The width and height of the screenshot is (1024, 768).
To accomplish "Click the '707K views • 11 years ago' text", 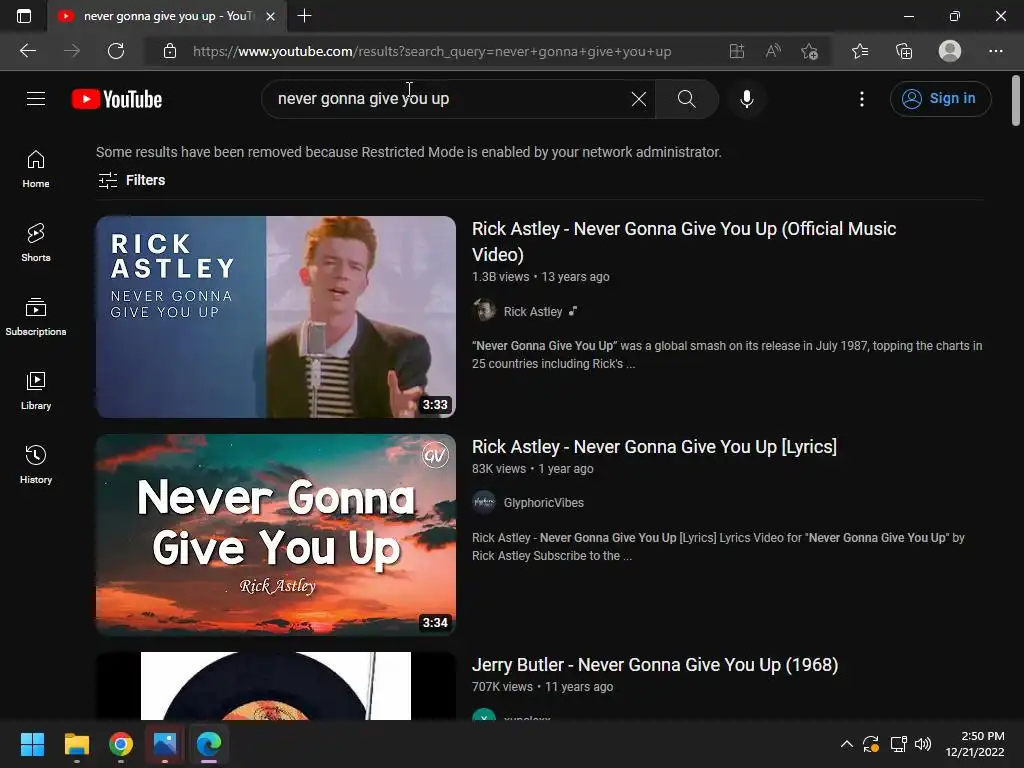I will pos(543,687).
